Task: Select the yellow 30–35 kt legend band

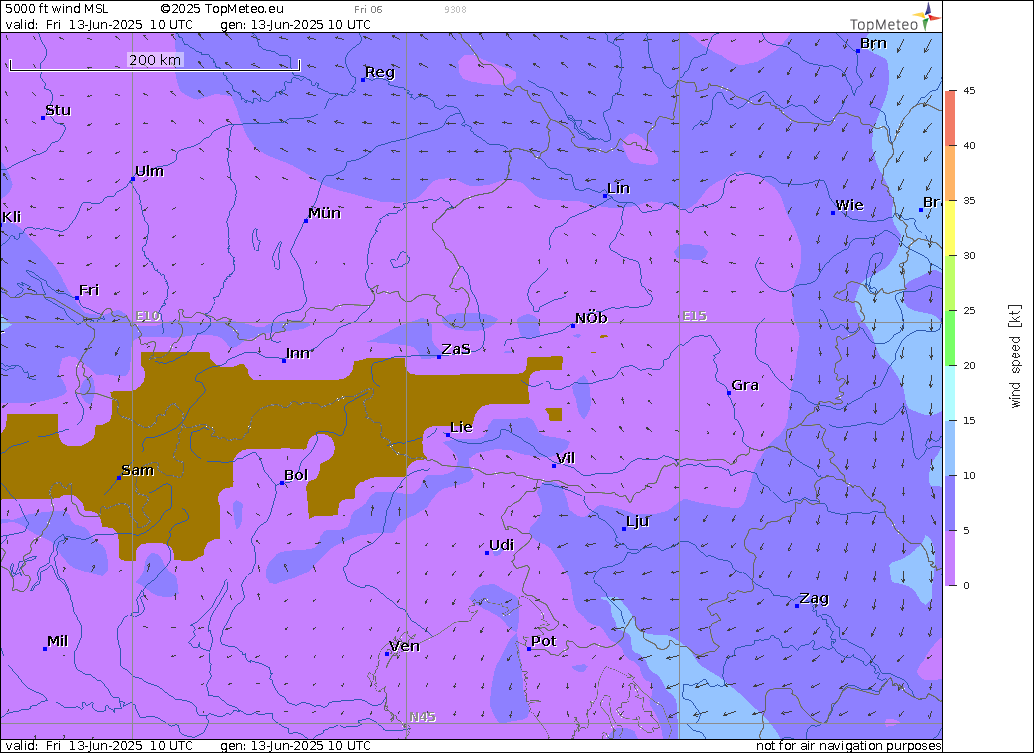Action: 950,228
